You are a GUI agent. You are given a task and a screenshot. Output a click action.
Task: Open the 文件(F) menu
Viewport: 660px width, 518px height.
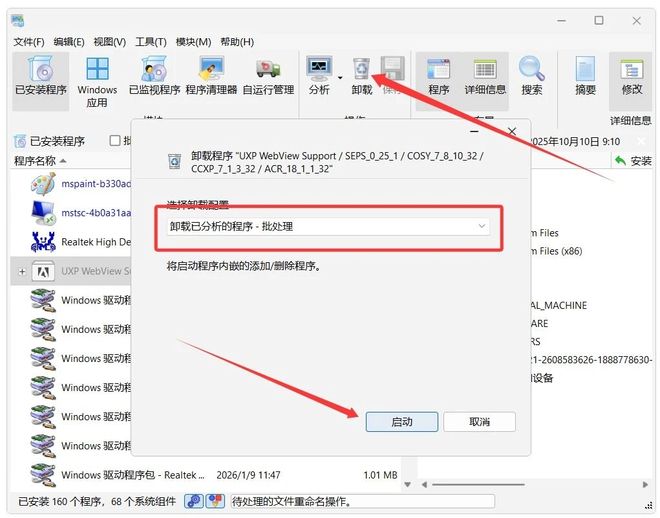(29, 42)
